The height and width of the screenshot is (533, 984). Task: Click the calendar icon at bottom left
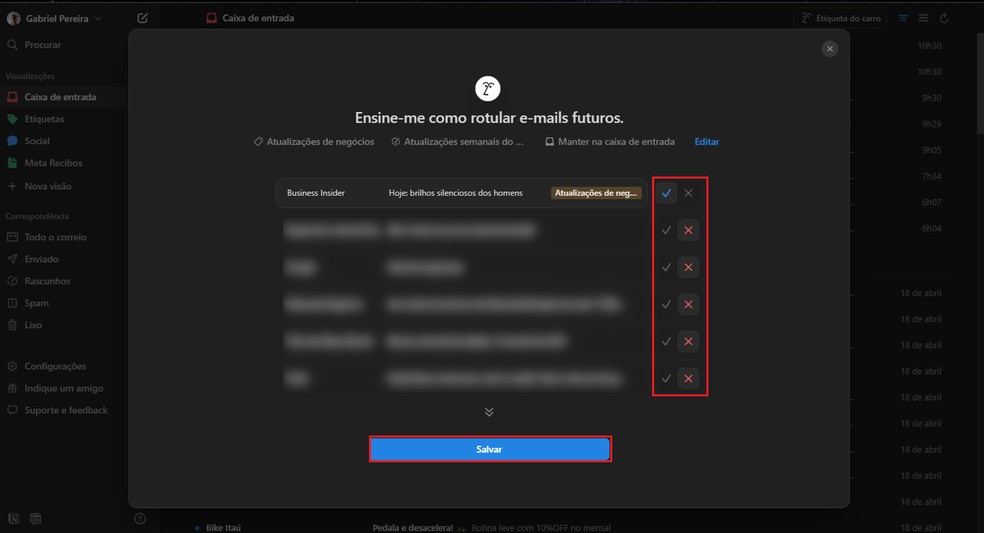click(36, 519)
